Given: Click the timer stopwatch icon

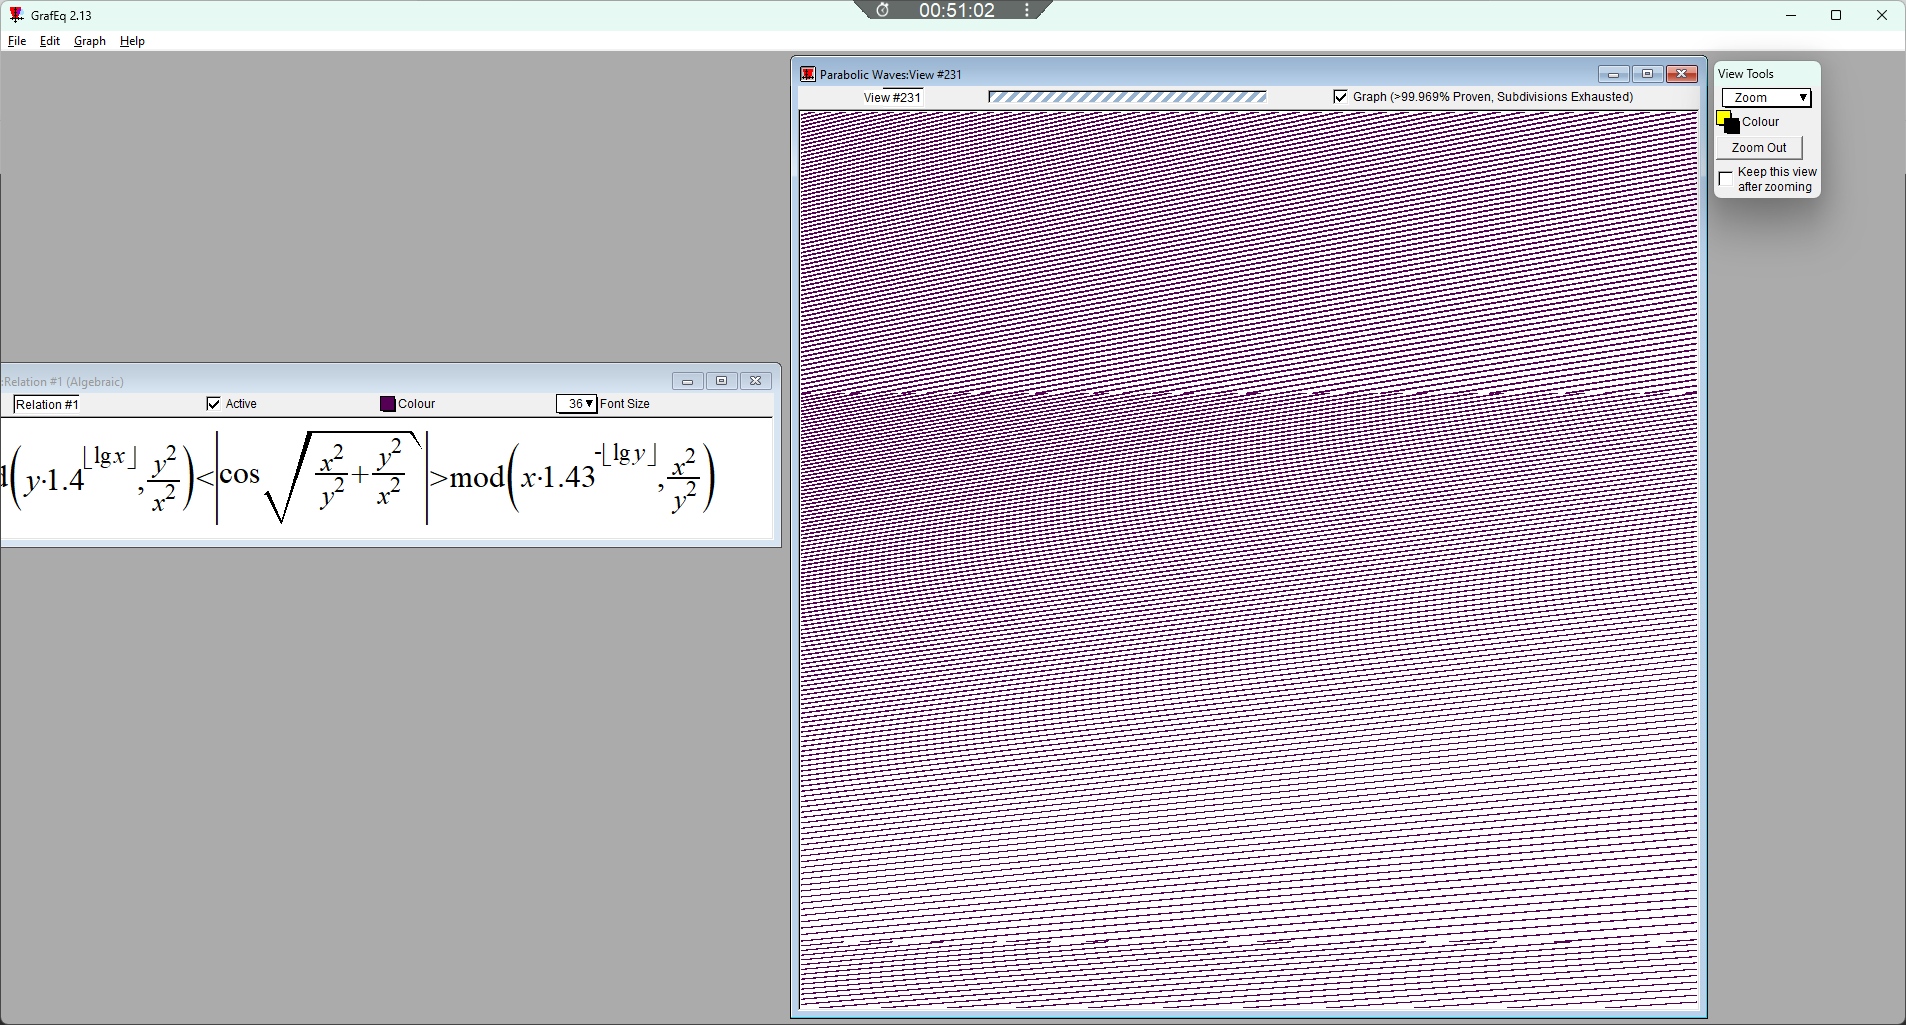Looking at the screenshot, I should [x=883, y=10].
